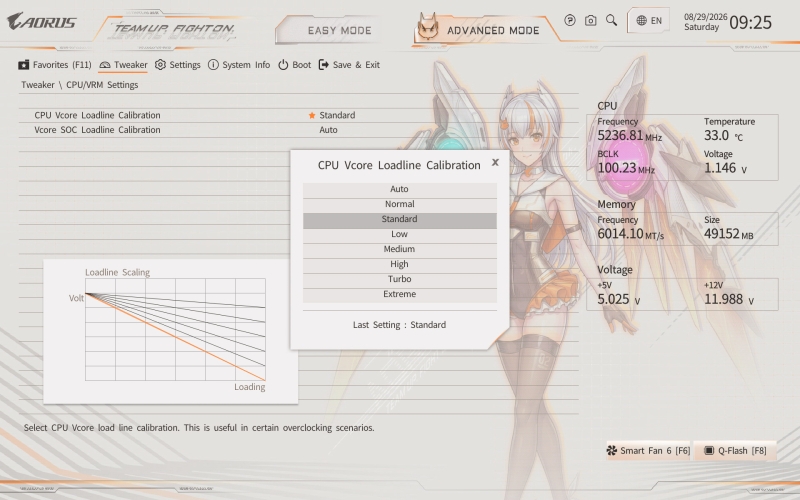Click the Tweaker \ CPU/VRM Settings breadcrumb
800x500 pixels.
click(x=80, y=85)
